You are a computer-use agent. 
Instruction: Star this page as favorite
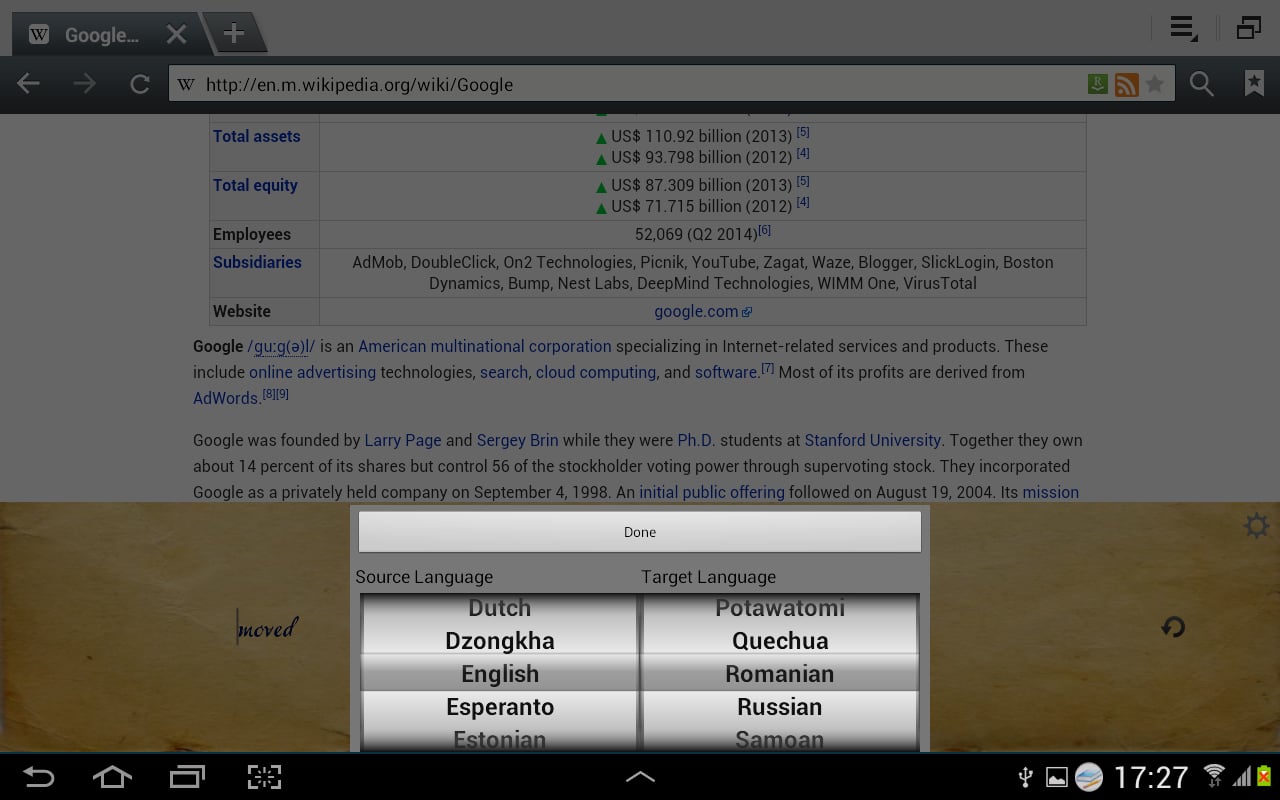coord(1155,84)
